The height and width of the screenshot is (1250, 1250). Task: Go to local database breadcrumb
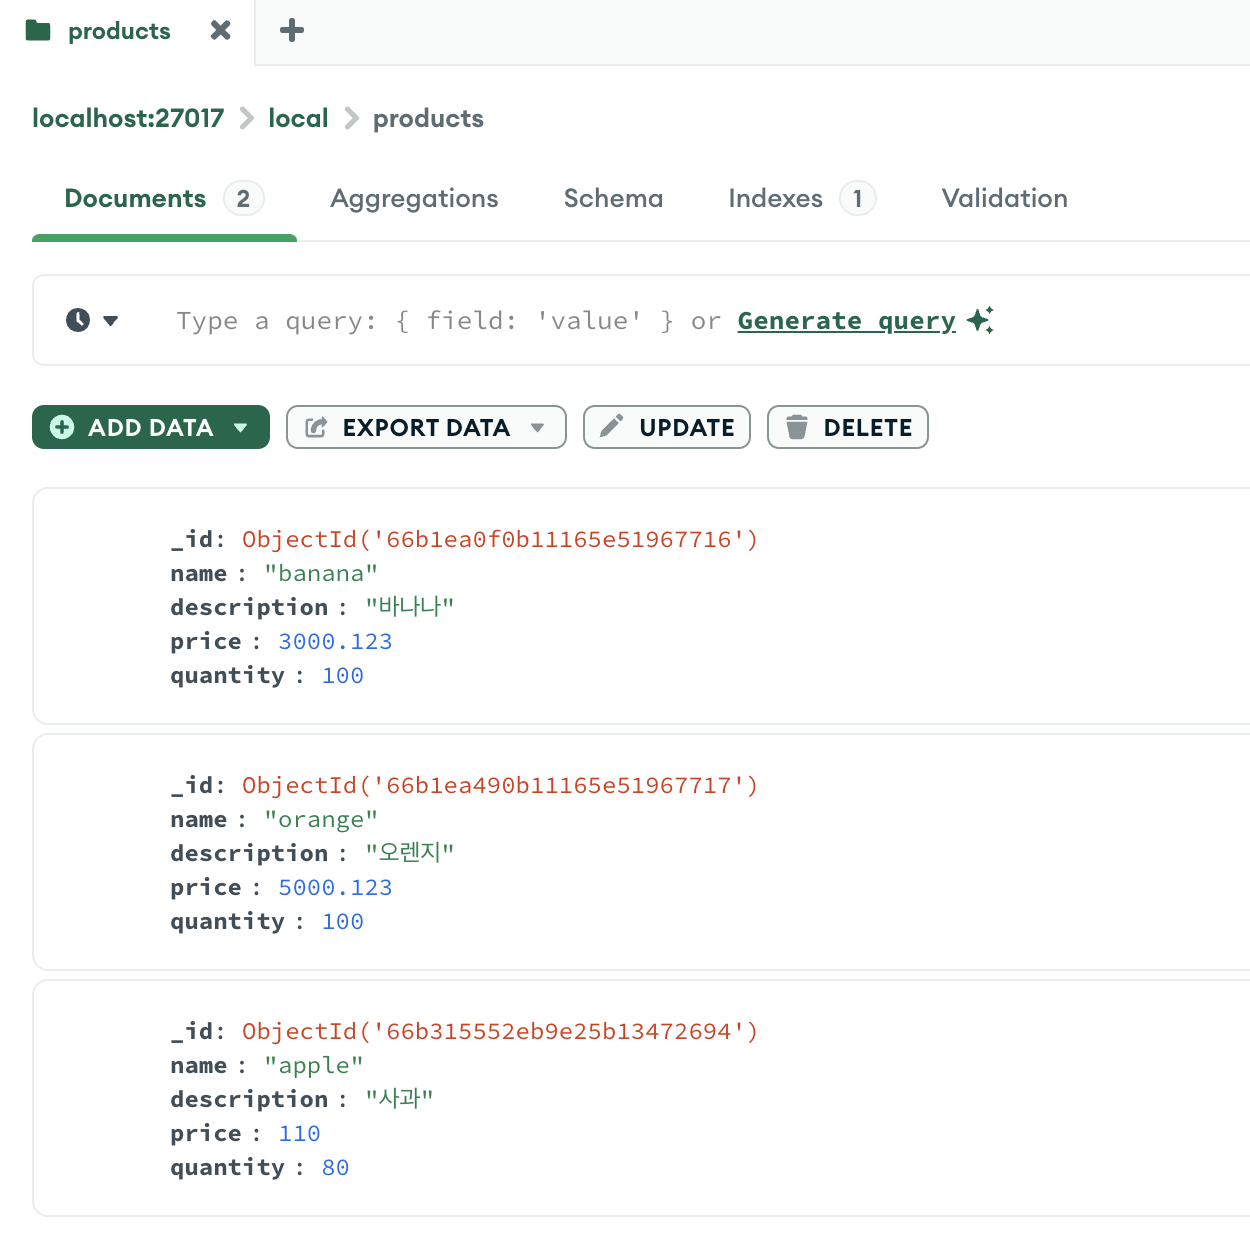click(x=298, y=118)
